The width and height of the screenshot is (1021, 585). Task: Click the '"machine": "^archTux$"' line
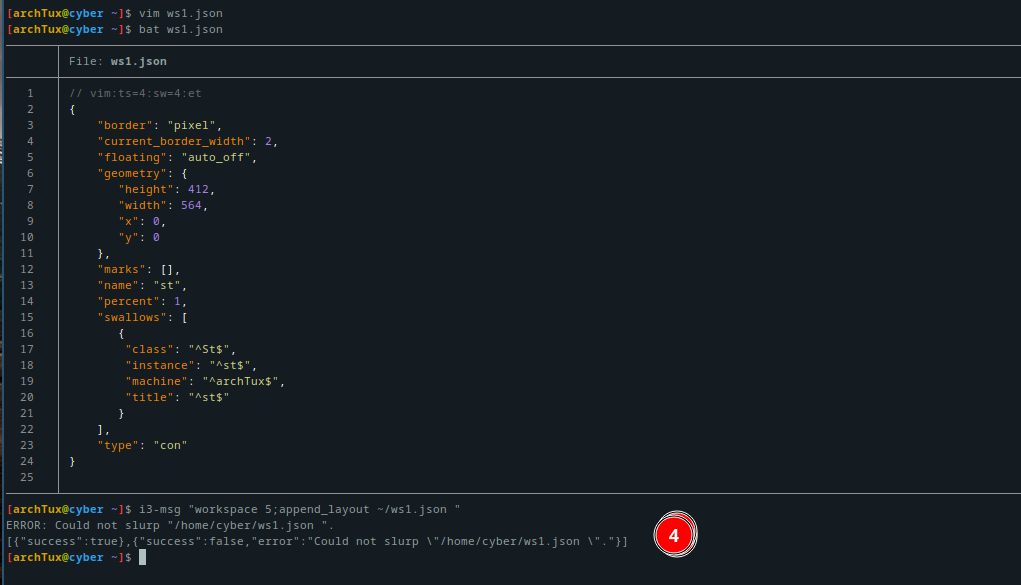205,381
